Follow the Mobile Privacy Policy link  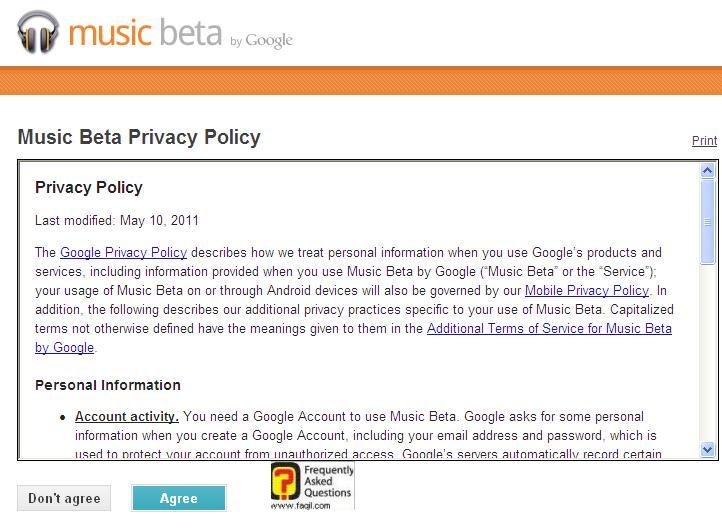coord(587,291)
